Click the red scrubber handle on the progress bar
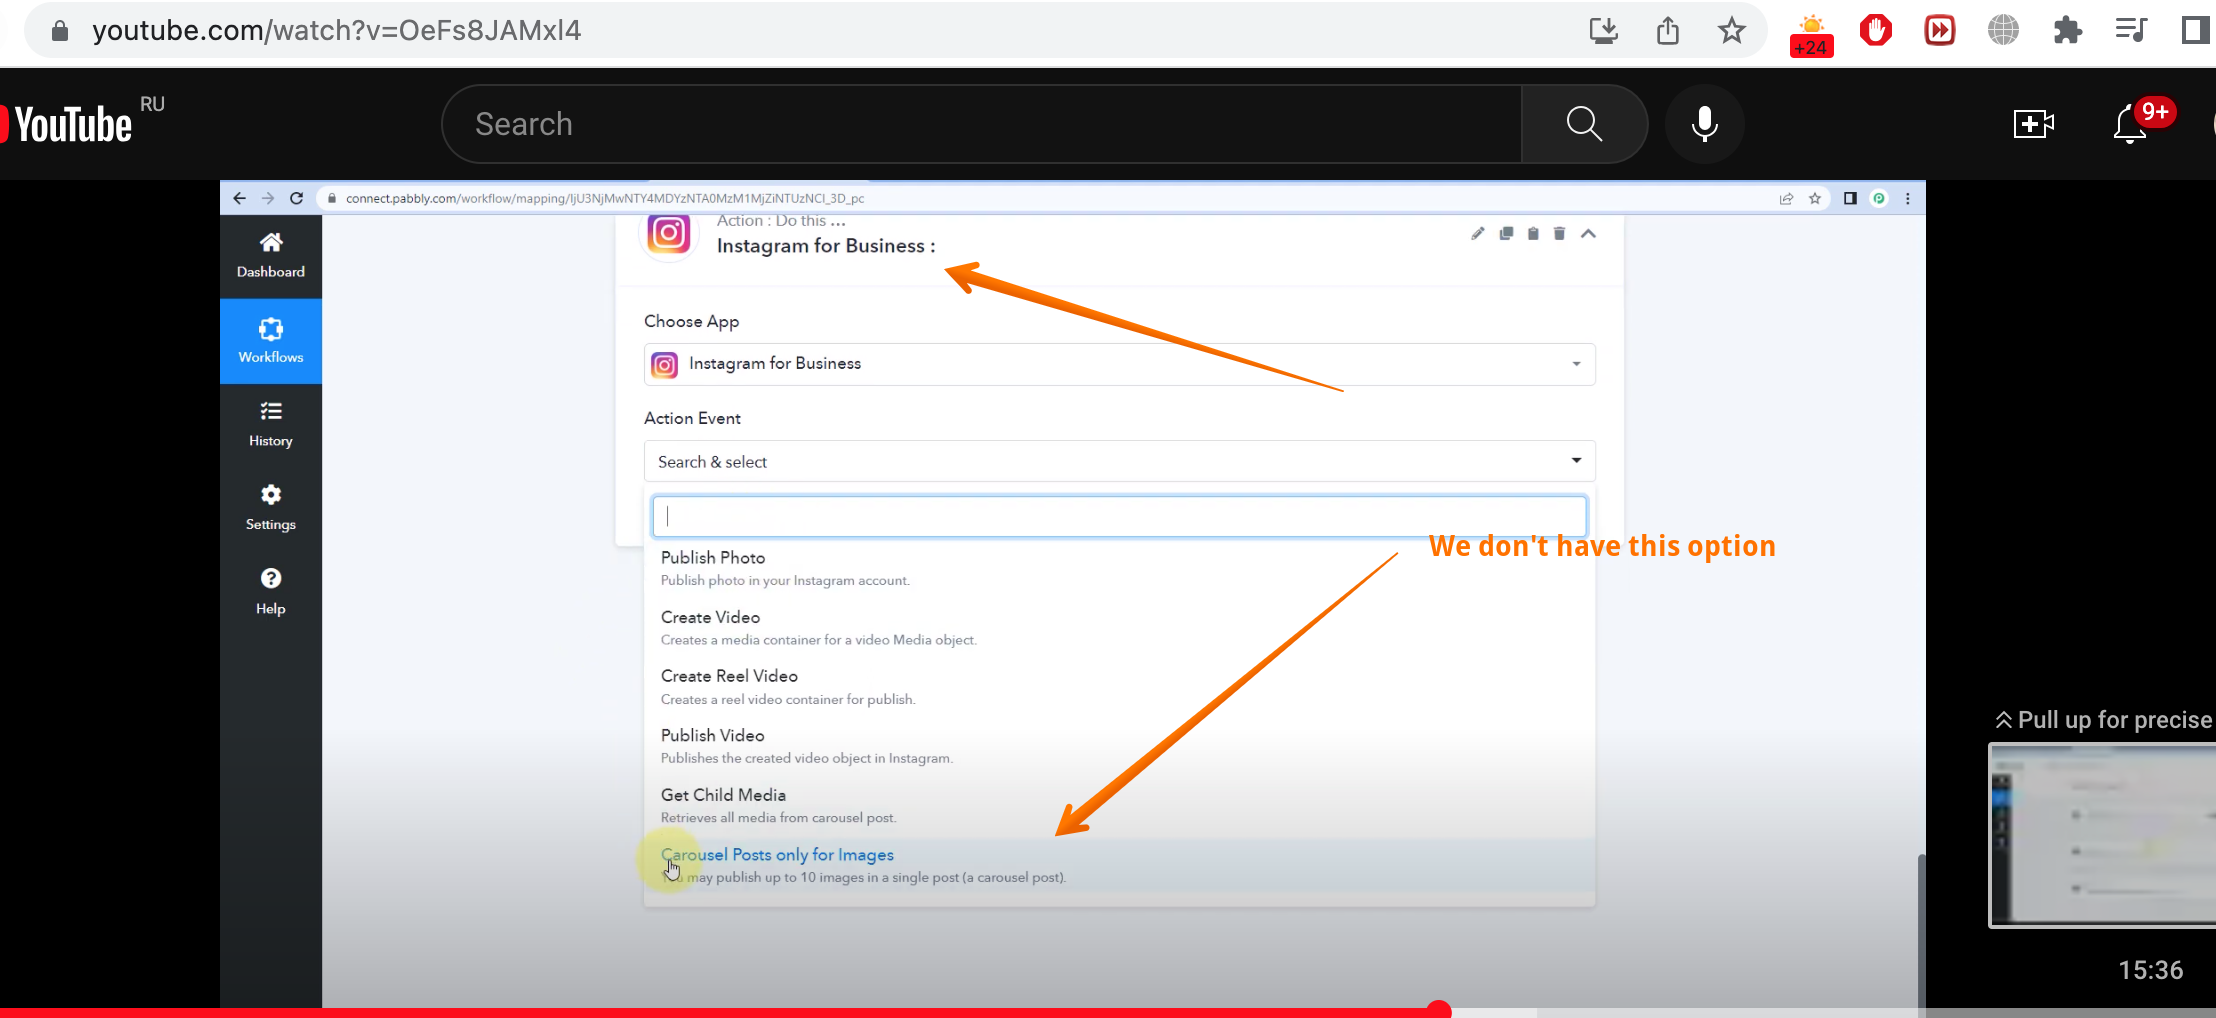Viewport: 2216px width, 1018px height. pyautogui.click(x=1439, y=1010)
